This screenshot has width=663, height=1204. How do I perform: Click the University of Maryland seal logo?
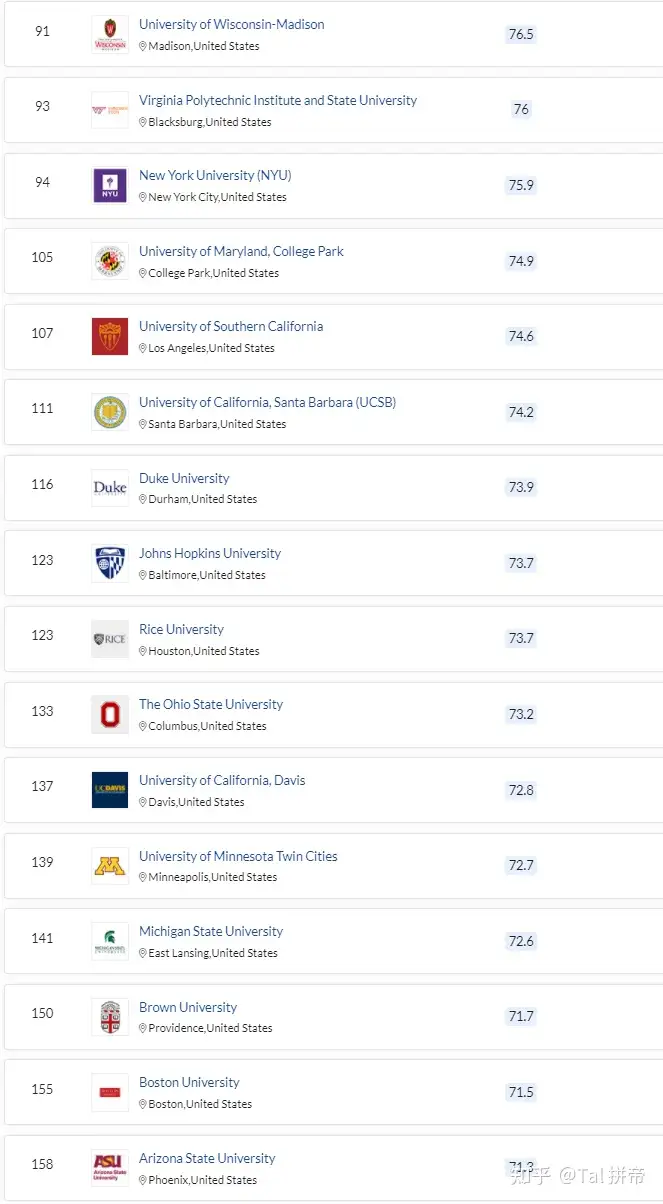[110, 261]
